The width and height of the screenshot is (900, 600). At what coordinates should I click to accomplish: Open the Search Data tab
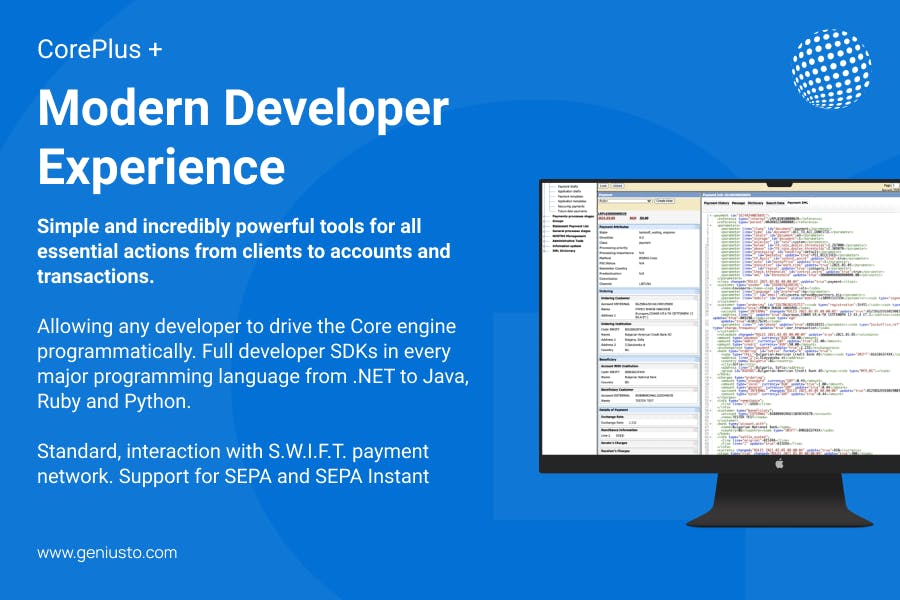(775, 203)
